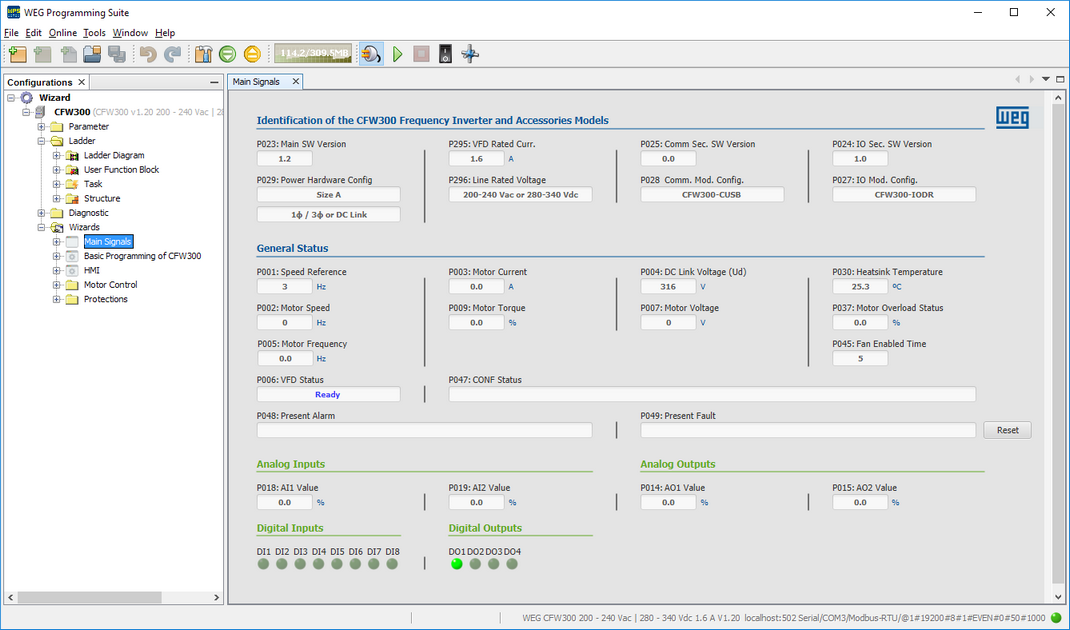Expand the Diagnostic folder node
Viewport: 1070px width, 630px height.
click(42, 213)
